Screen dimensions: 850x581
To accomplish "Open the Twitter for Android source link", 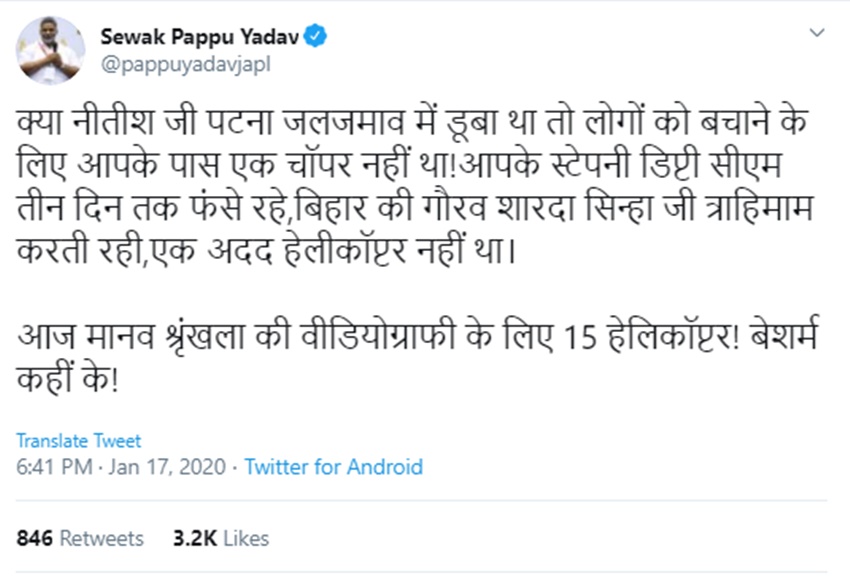I will tap(334, 467).
